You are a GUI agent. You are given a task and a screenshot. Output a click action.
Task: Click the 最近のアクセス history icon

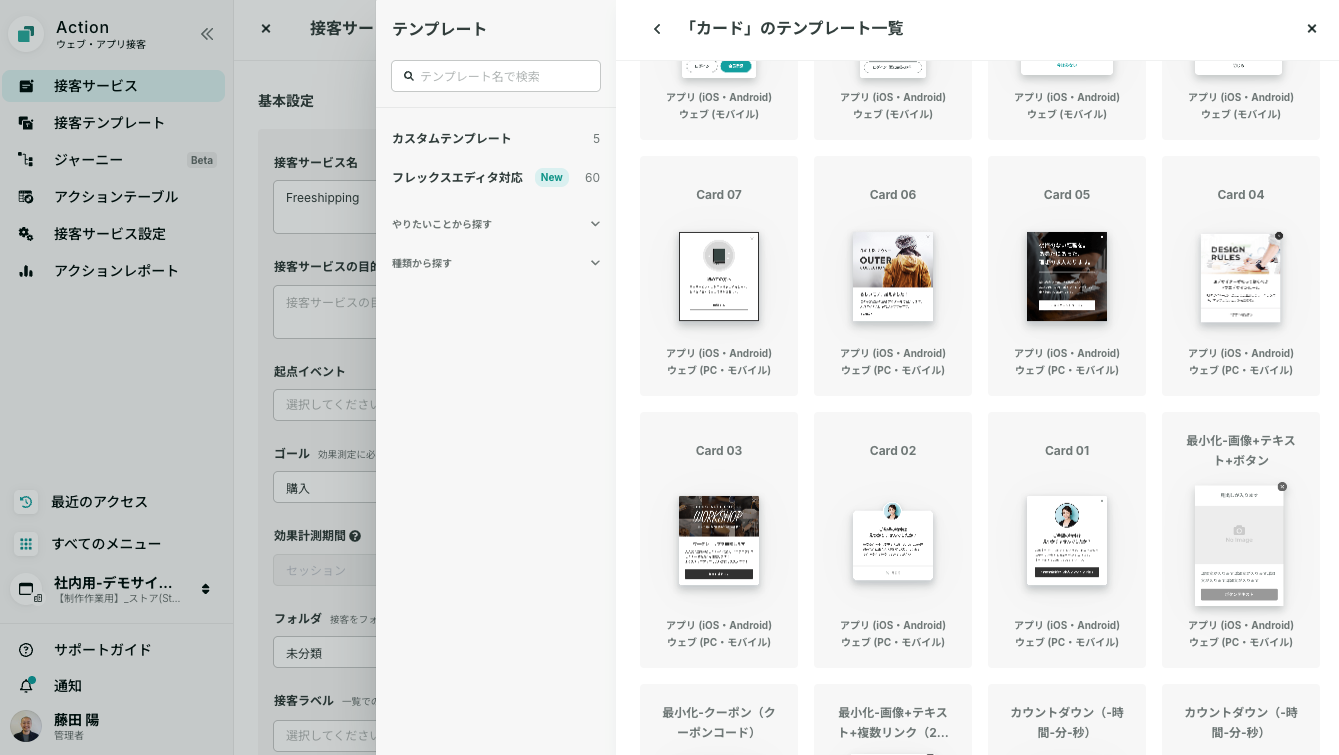(x=26, y=502)
